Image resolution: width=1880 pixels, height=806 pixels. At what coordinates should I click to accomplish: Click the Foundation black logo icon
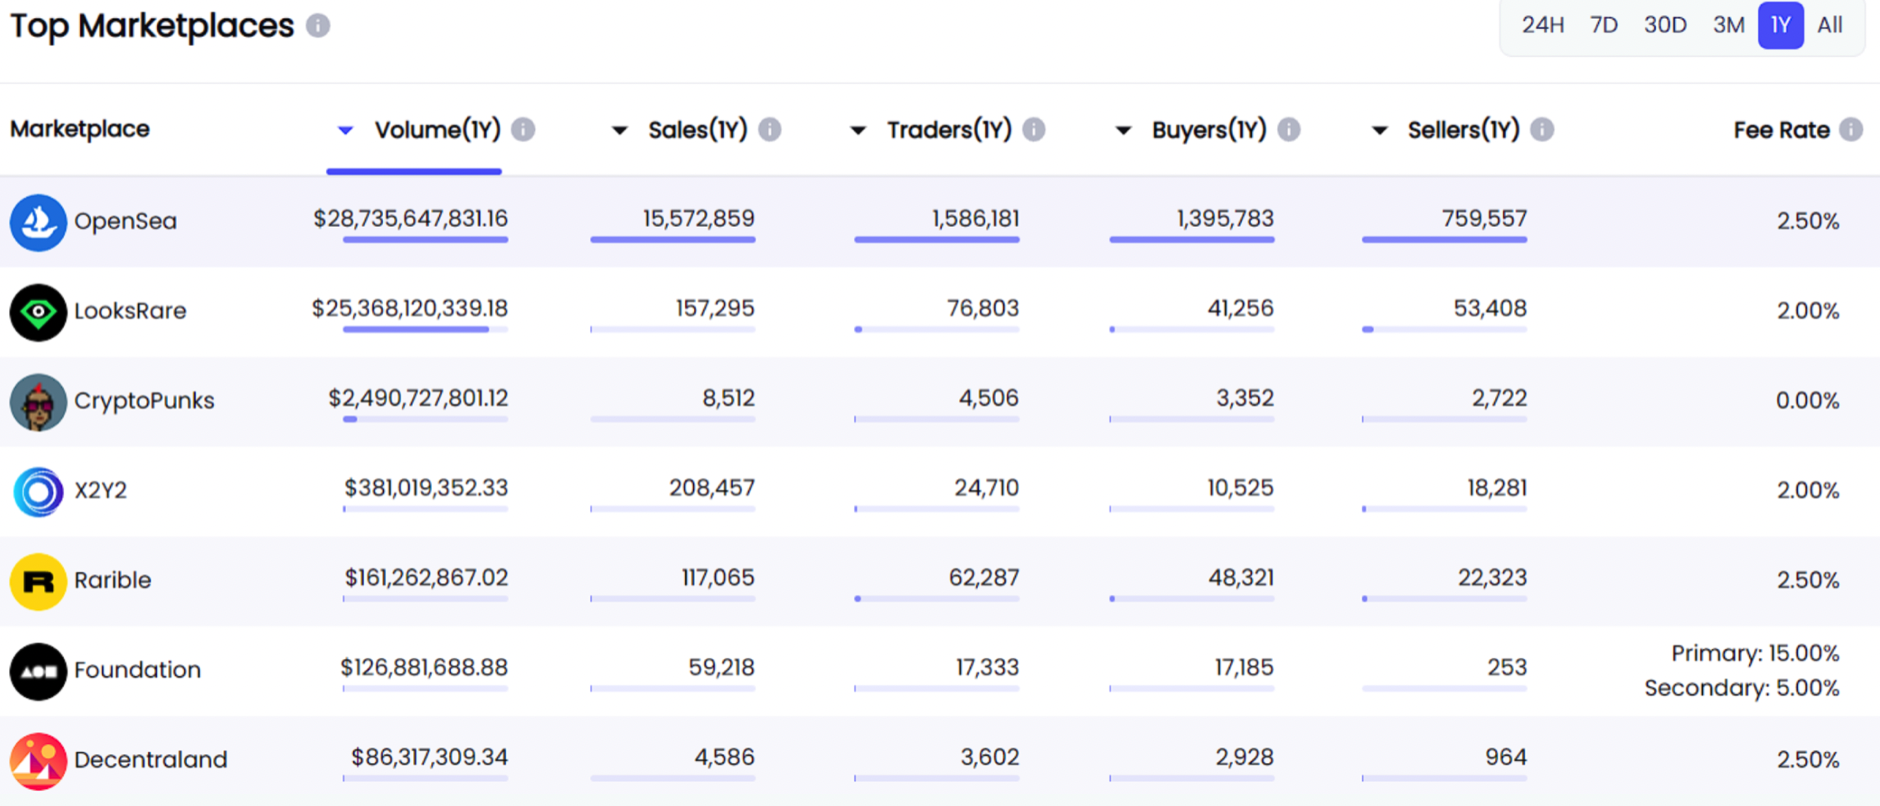(38, 671)
